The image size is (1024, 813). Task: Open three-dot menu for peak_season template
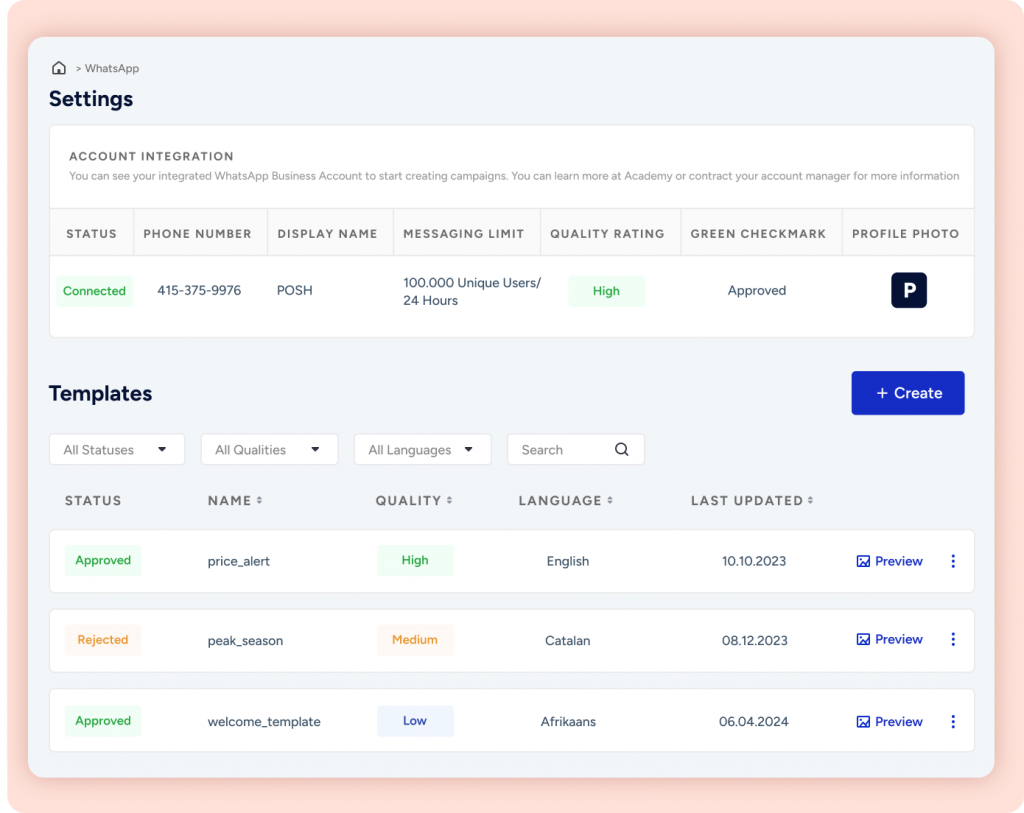[x=952, y=640]
